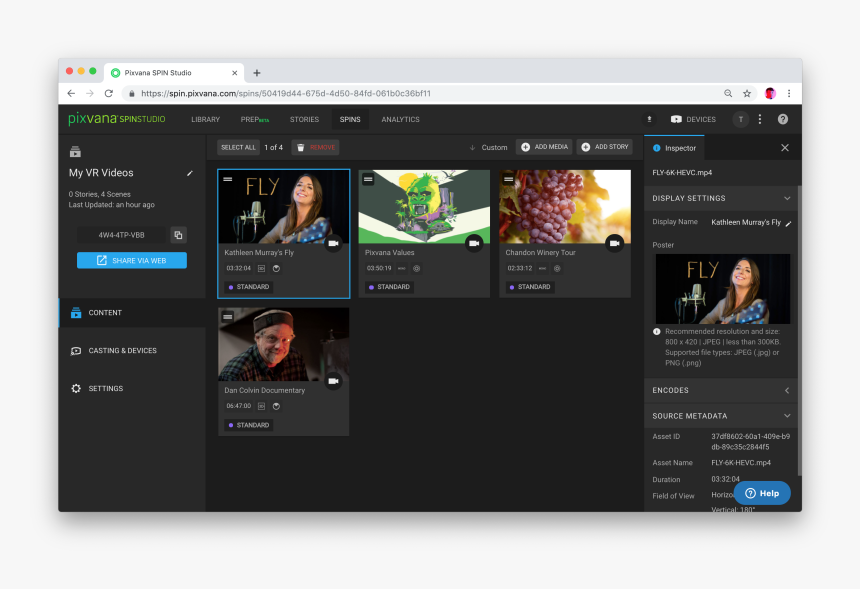Click the browser zoom icon
Screen dimensions: 860x589
tap(728, 94)
